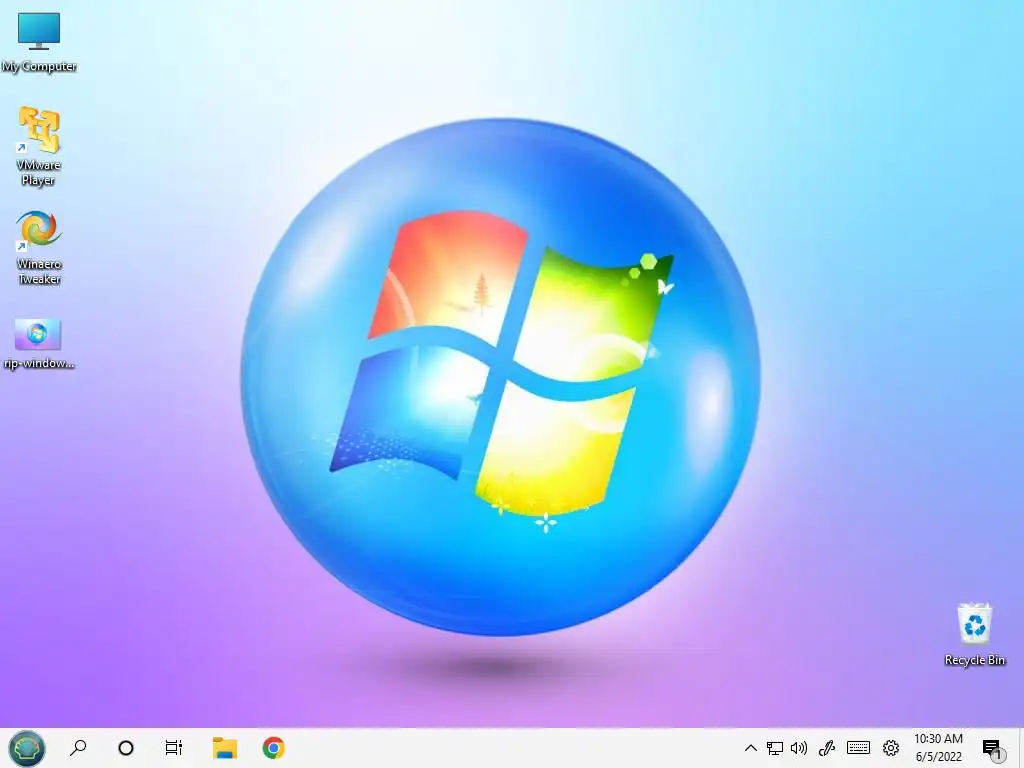Select the VMware Player shortcut
Screen dimensions: 1024x768
(x=39, y=146)
